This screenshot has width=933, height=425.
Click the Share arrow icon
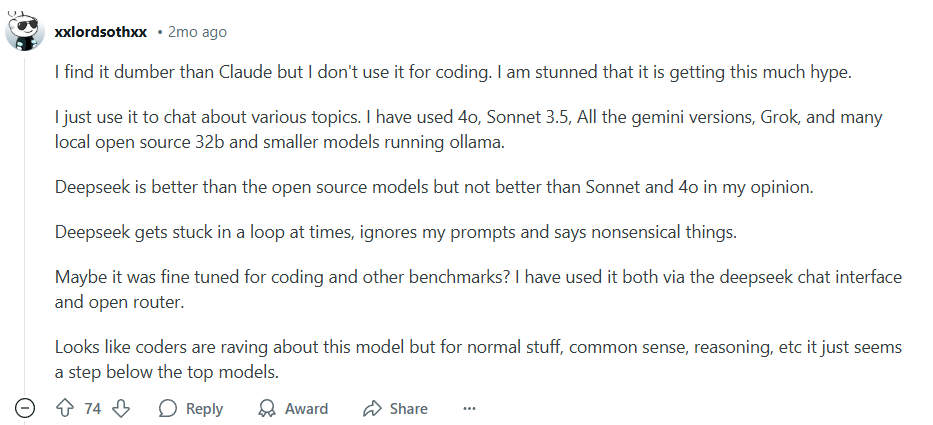point(373,408)
